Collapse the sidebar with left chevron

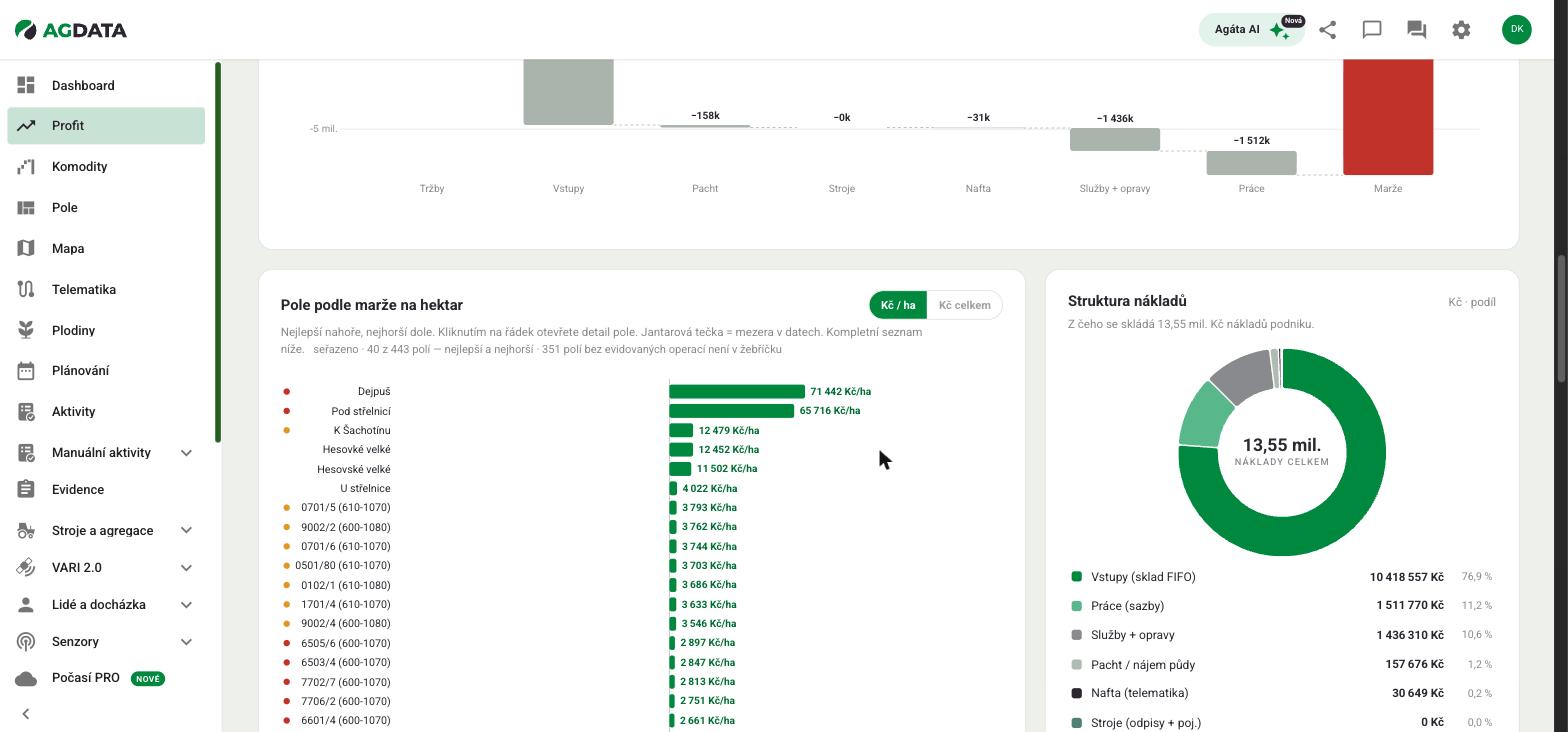26,714
